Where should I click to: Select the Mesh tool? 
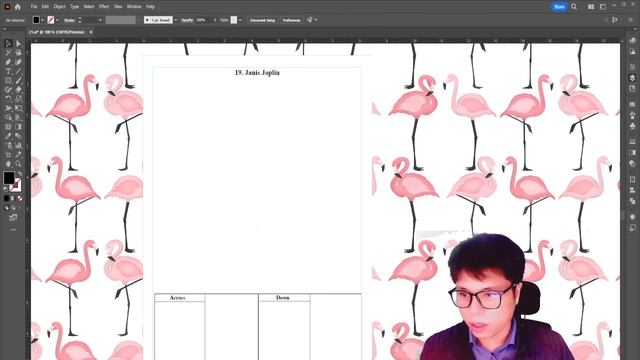pos(8,127)
